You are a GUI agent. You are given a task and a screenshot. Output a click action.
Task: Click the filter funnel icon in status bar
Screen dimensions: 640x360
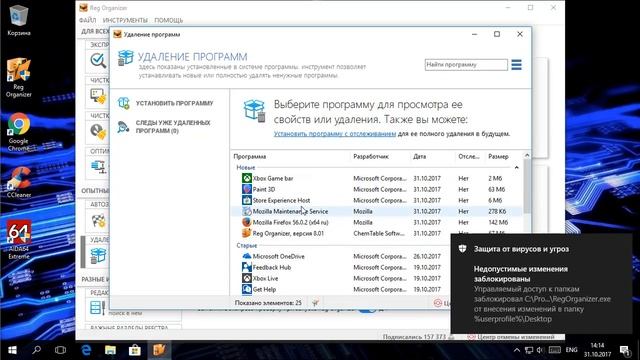pyautogui.click(x=315, y=303)
